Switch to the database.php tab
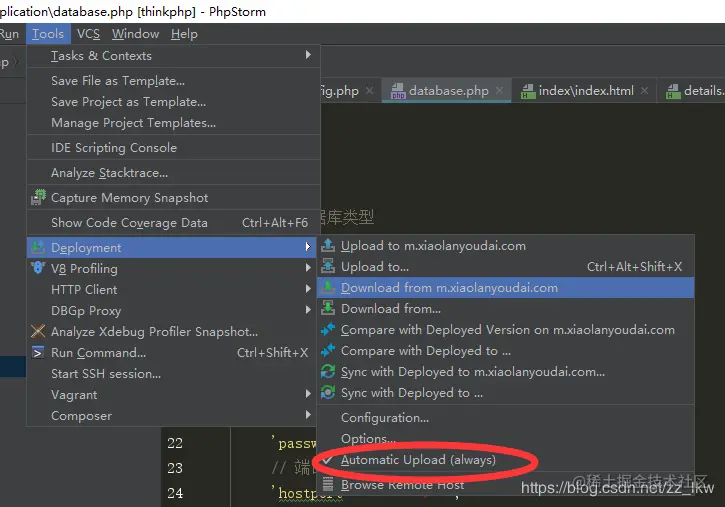The image size is (725, 507). 446,91
